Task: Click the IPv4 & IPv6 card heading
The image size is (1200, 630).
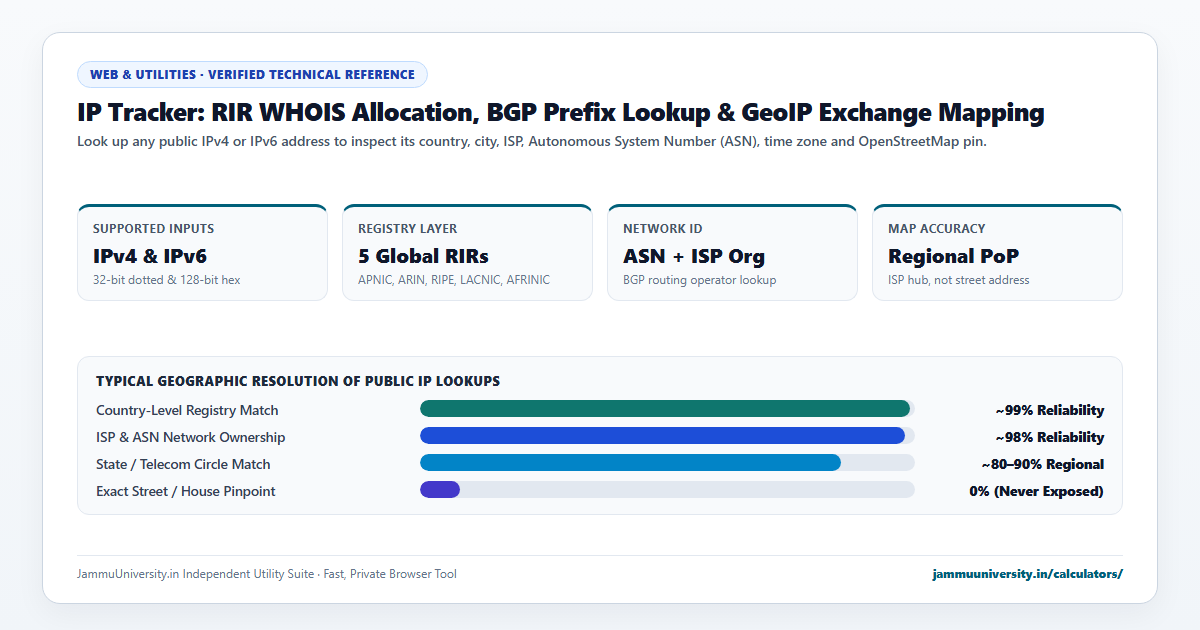Action: (x=150, y=256)
